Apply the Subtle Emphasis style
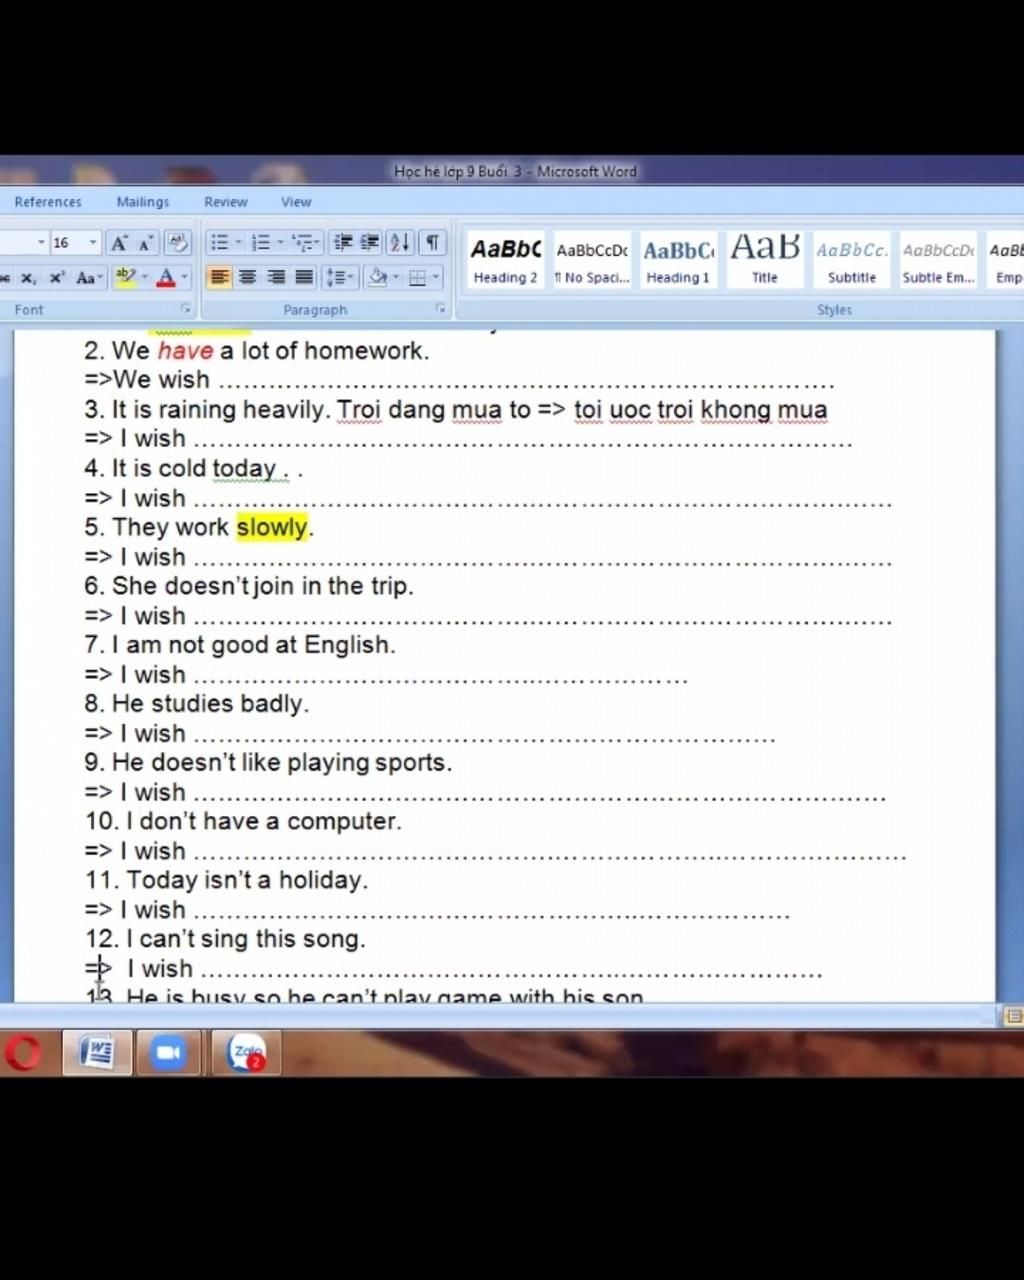 point(938,260)
